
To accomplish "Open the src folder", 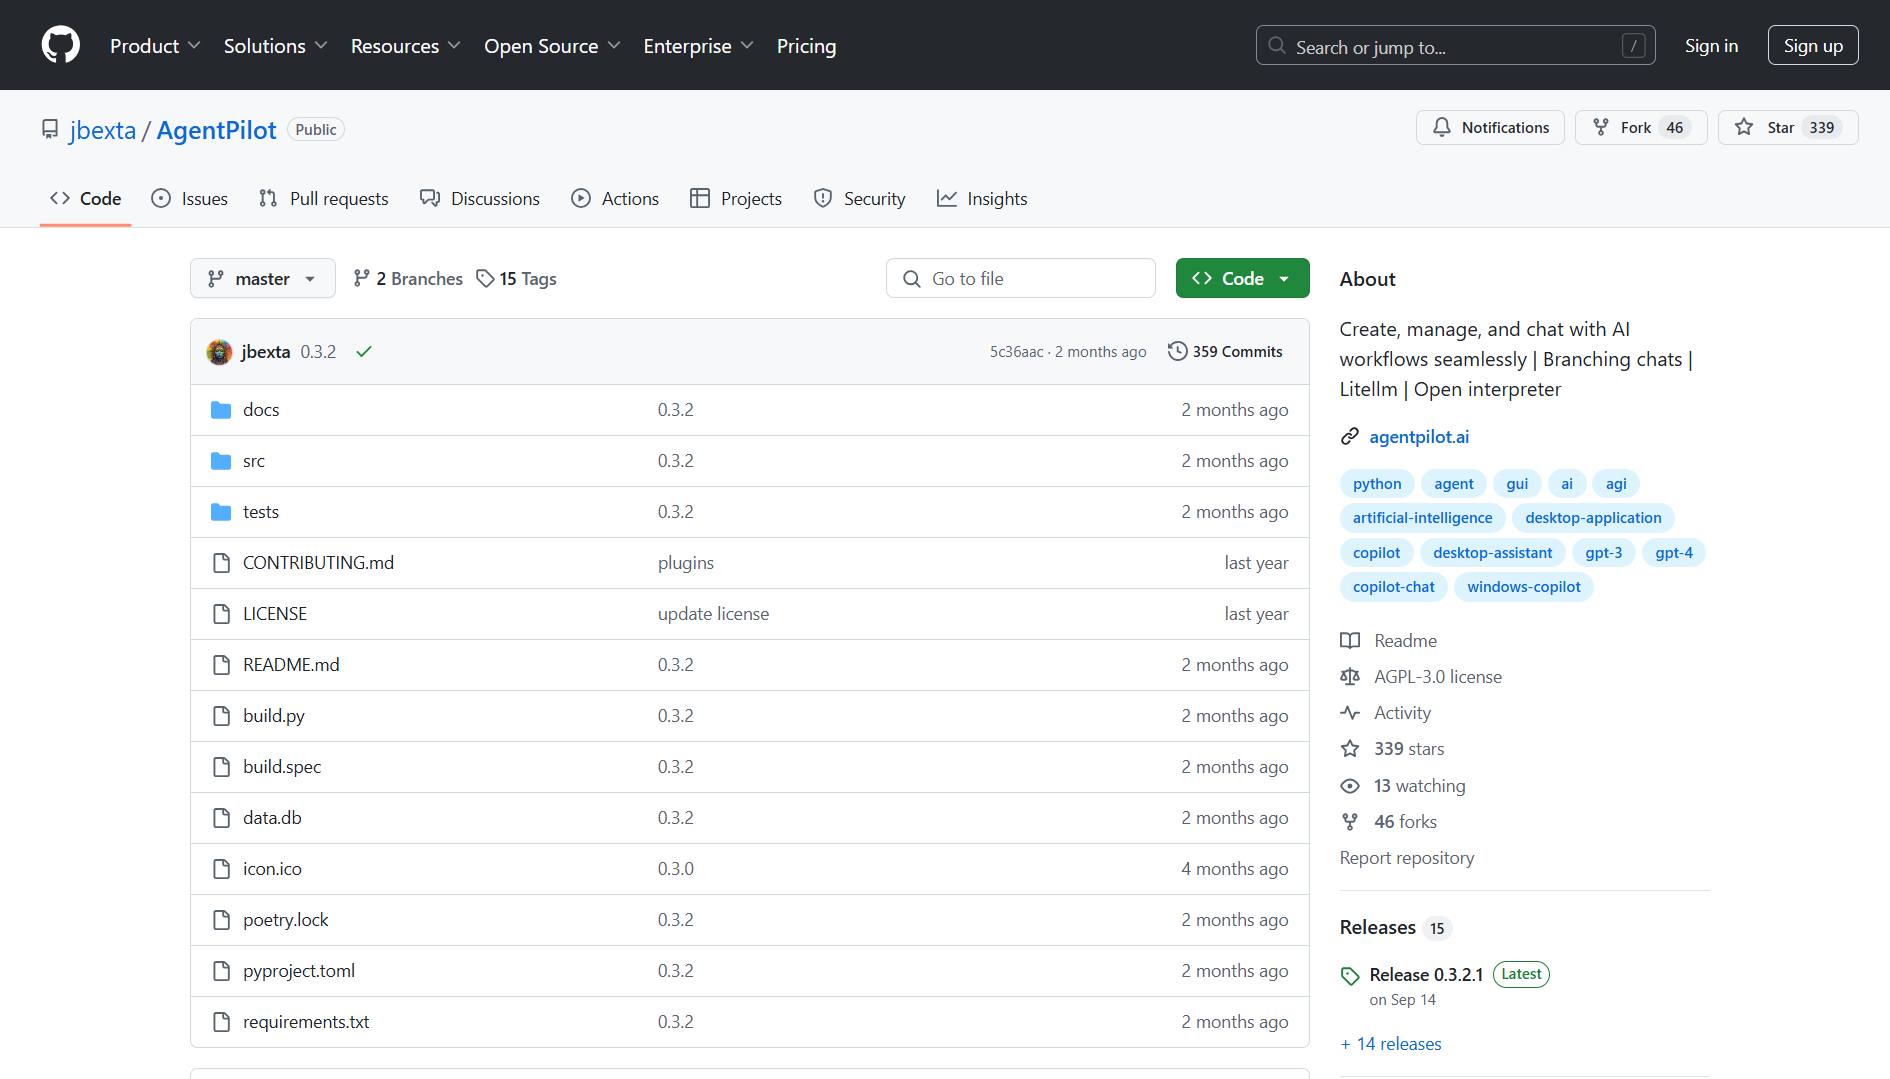I will 254,461.
